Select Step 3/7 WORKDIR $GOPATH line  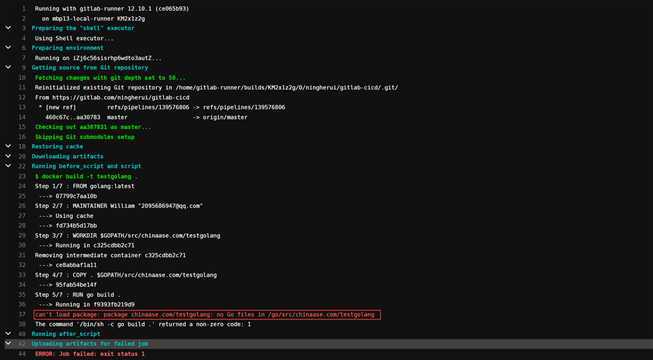(127, 235)
